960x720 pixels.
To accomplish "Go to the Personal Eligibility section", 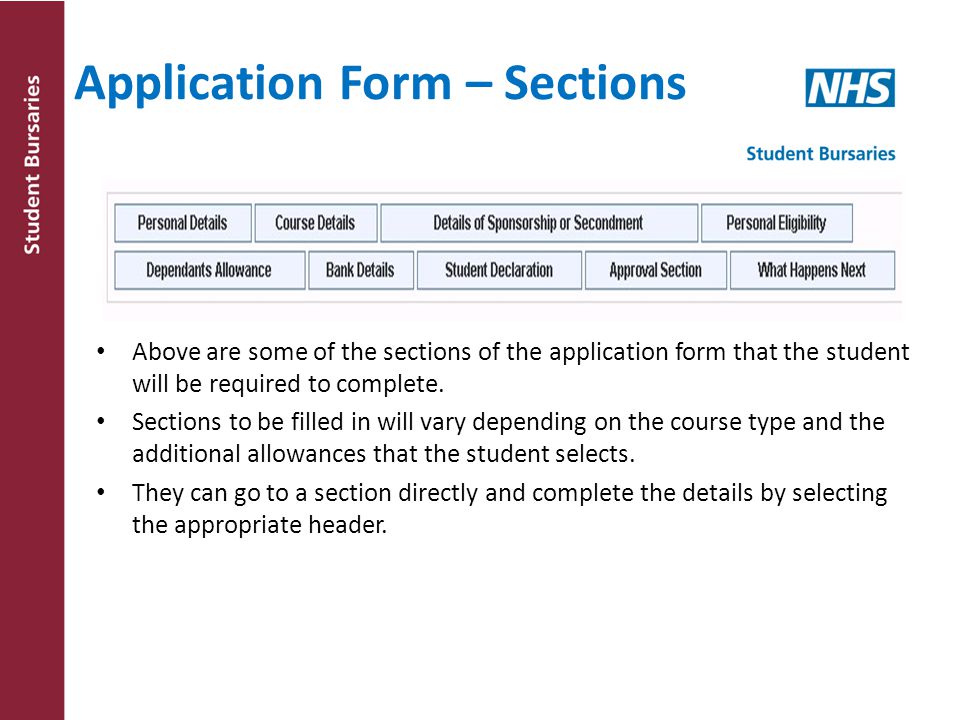I will [776, 223].
